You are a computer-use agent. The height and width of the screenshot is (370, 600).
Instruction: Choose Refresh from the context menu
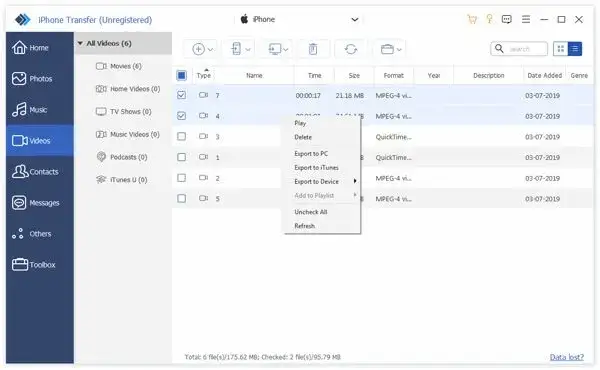pyautogui.click(x=304, y=226)
